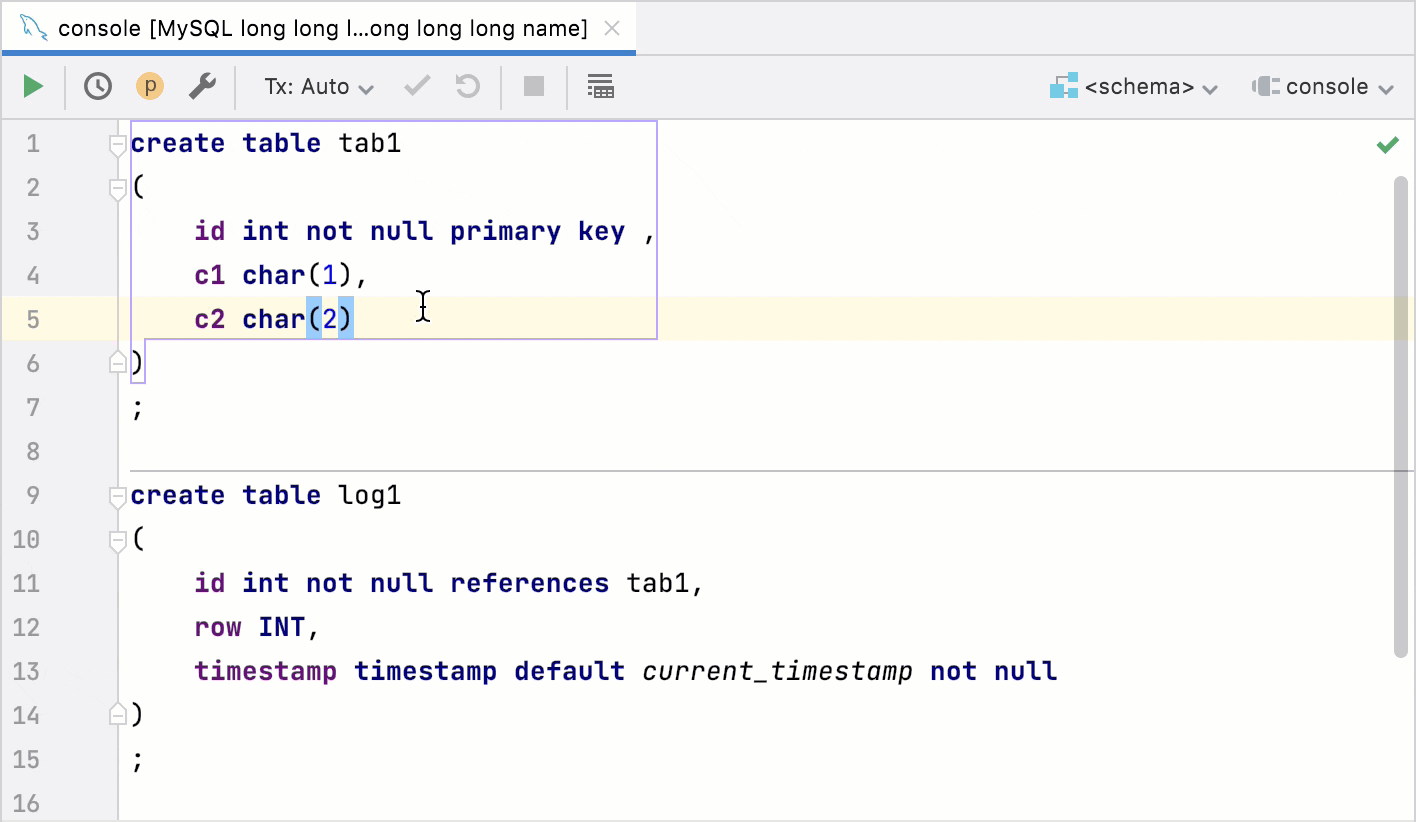Click the Stop query square icon
This screenshot has width=1416, height=822.
532,86
